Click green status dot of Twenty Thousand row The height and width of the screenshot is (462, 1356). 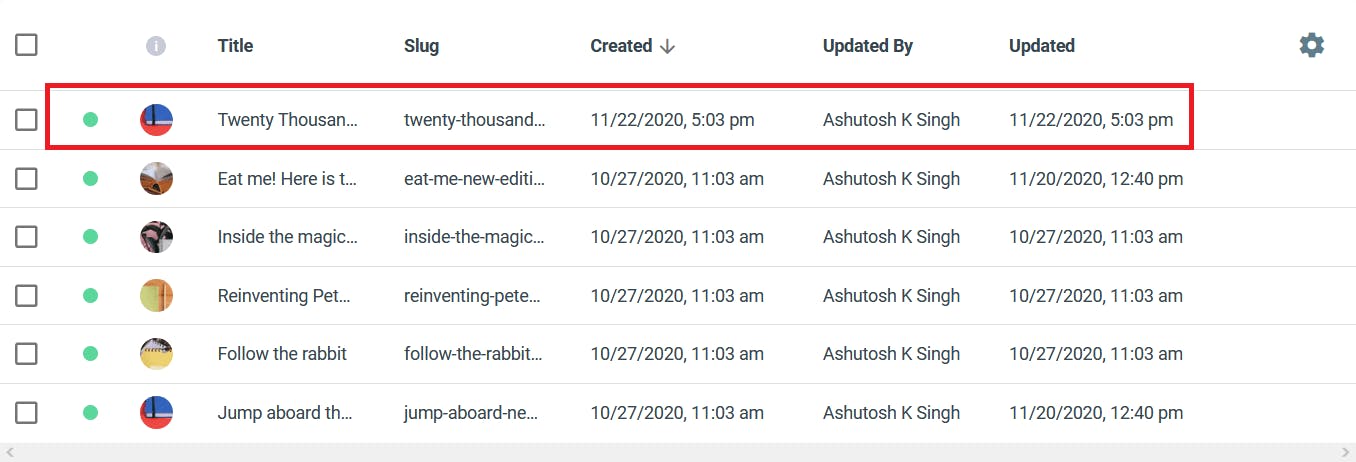[90, 120]
